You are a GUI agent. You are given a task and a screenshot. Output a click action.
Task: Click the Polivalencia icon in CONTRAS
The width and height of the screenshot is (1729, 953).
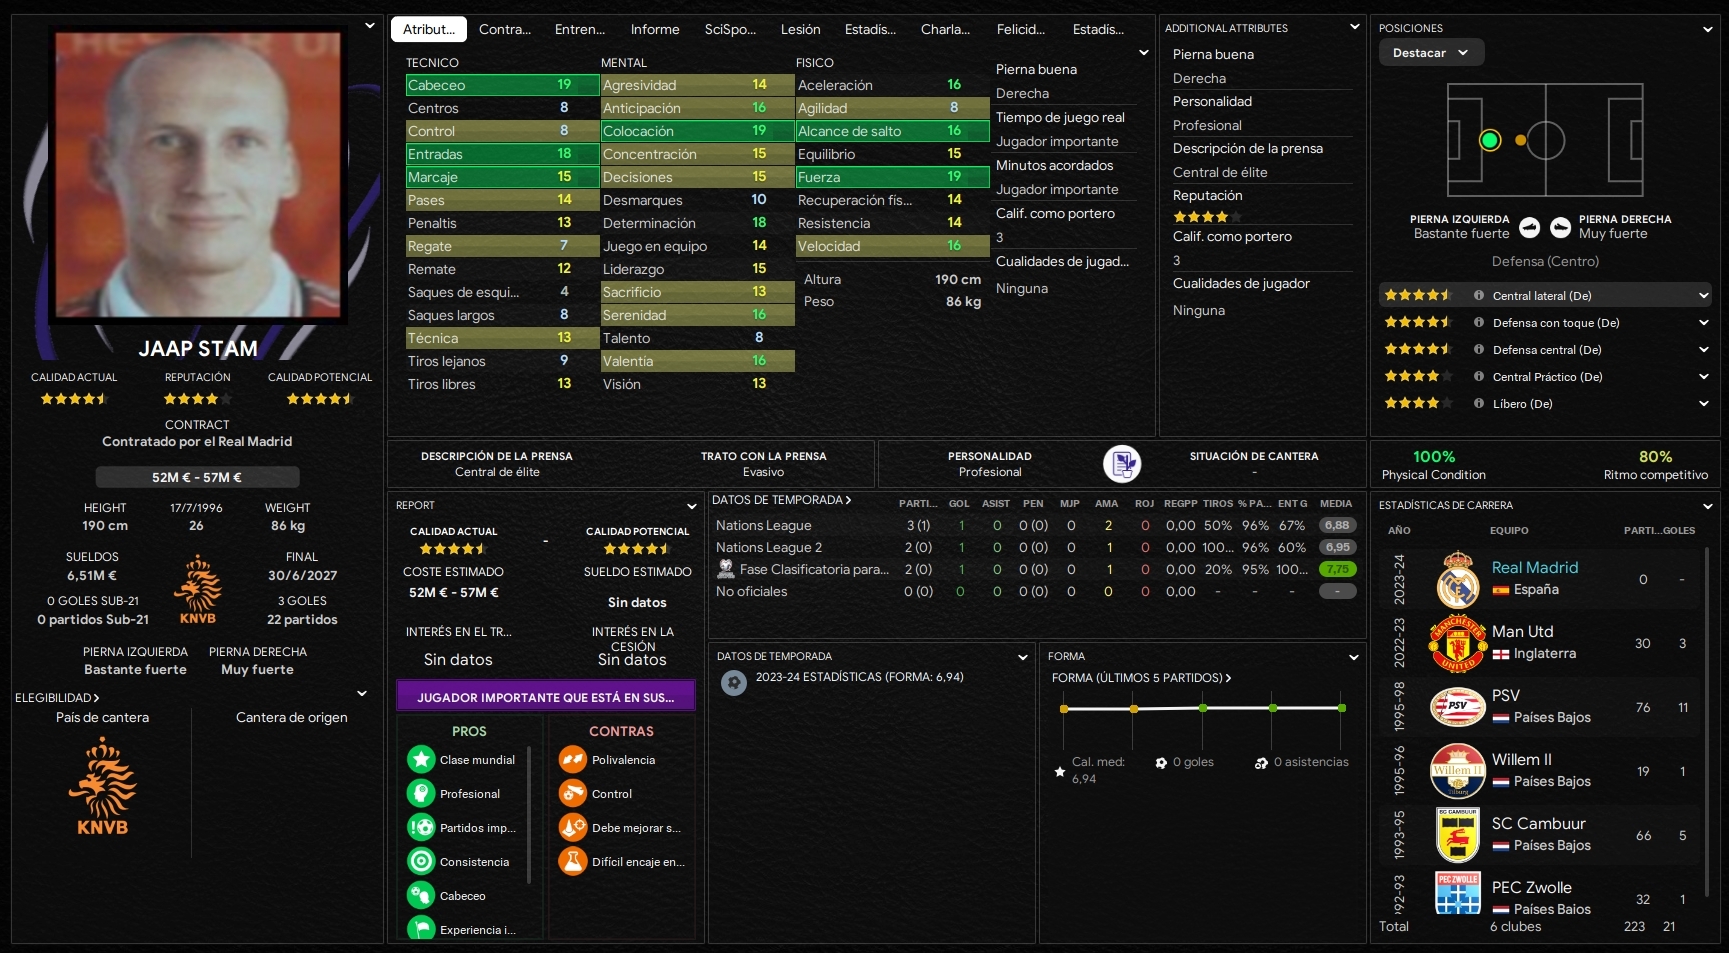click(573, 760)
